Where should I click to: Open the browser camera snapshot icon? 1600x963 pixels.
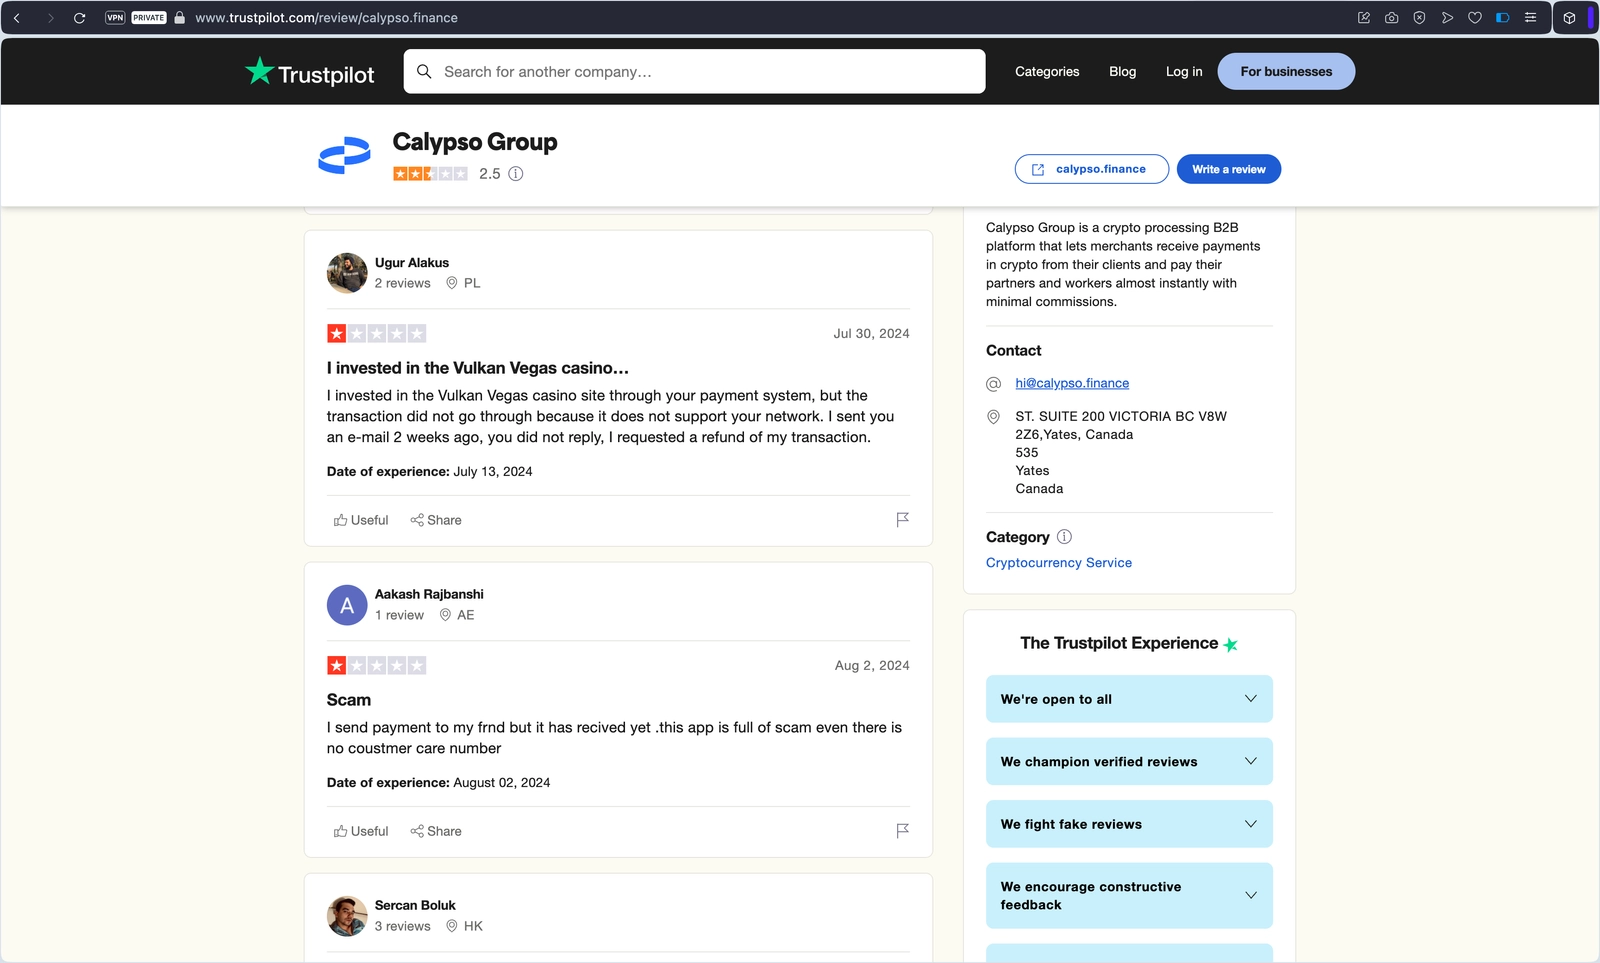click(x=1391, y=18)
